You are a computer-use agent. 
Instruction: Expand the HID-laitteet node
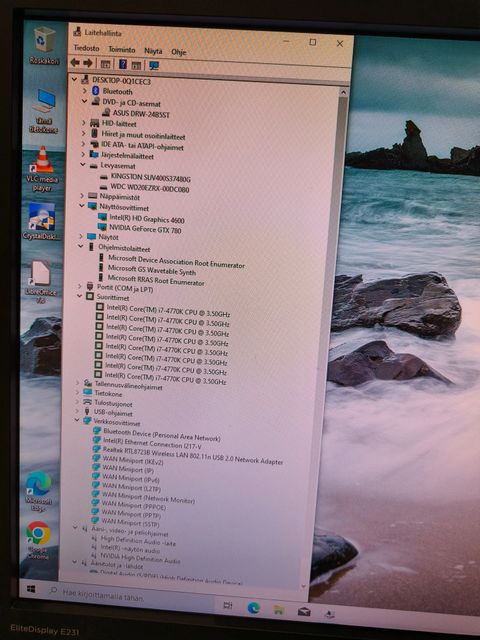pyautogui.click(x=84, y=122)
